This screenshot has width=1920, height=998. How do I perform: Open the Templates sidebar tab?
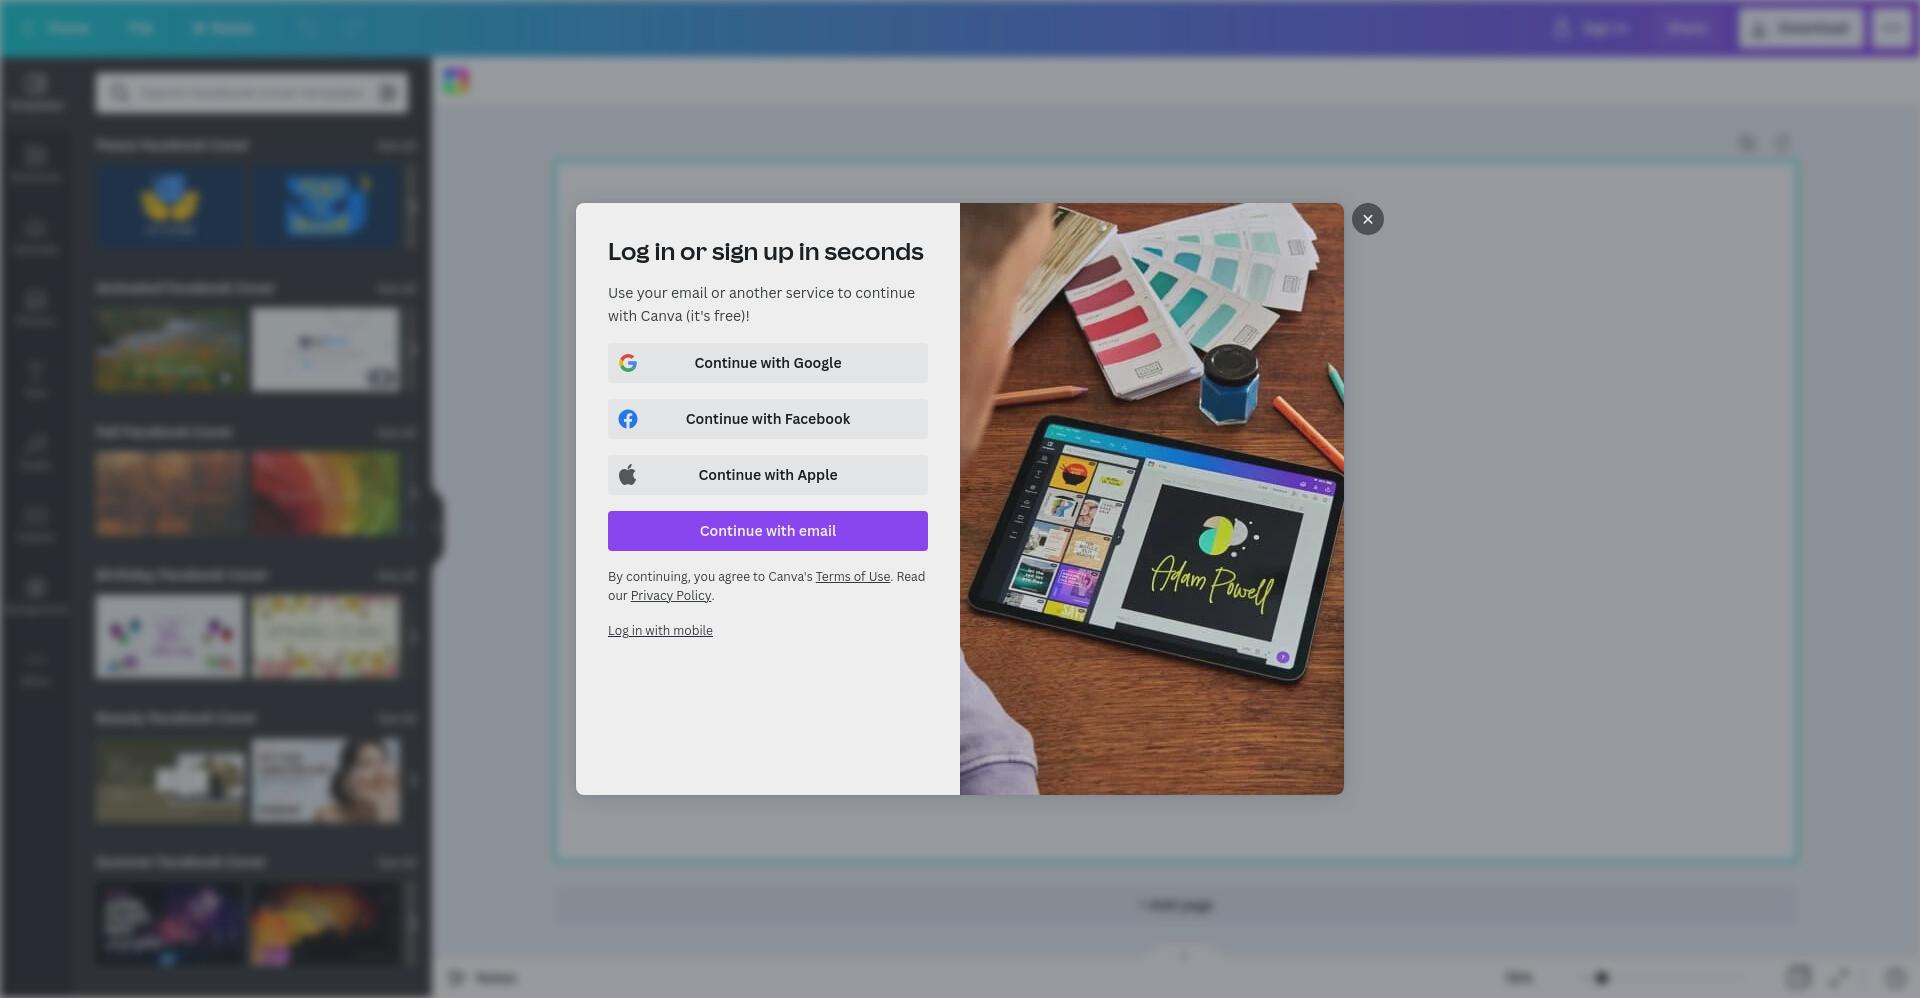(x=36, y=92)
